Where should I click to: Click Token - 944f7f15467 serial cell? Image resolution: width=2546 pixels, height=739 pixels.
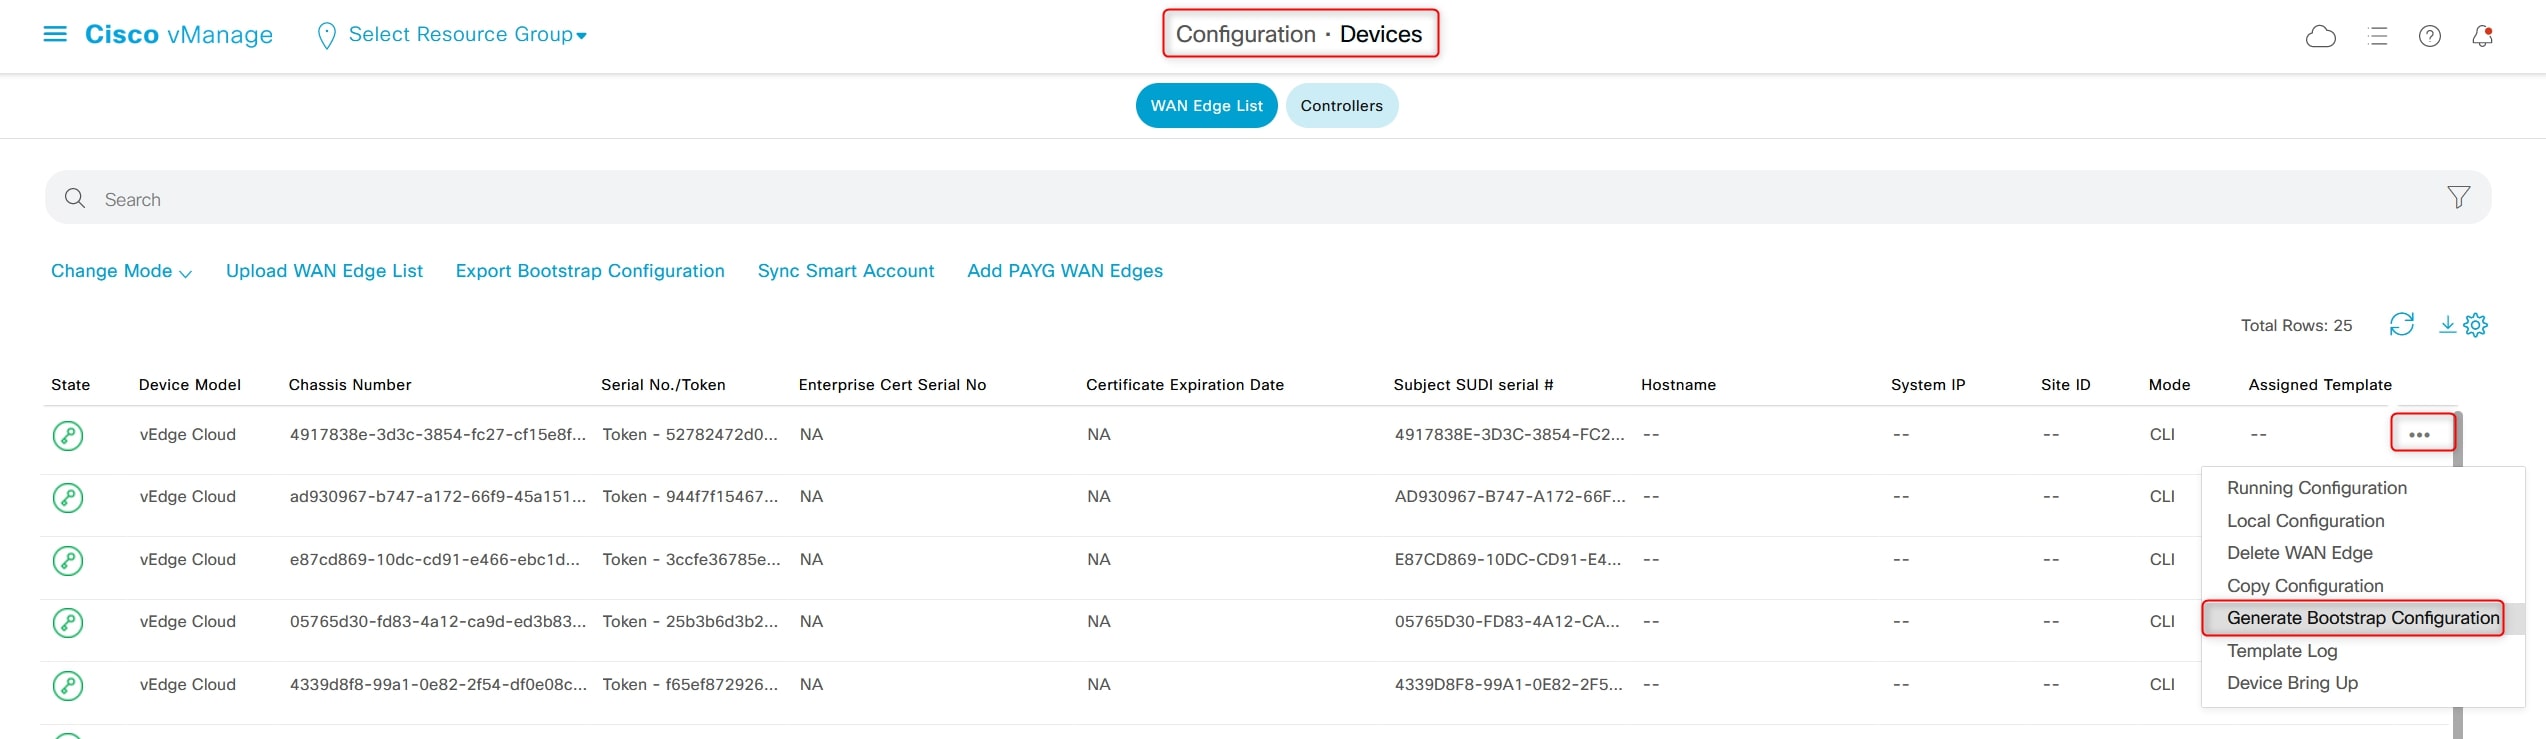tap(690, 497)
